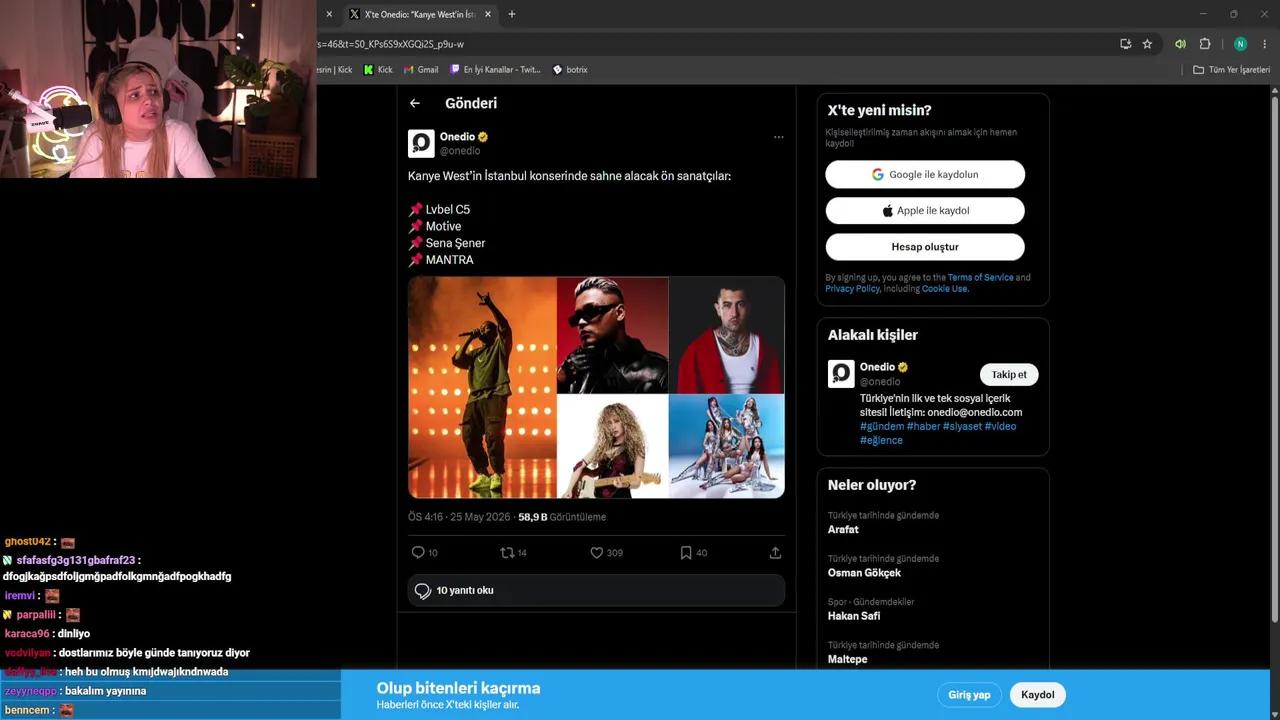Click Onedio name in Alakalı kişiler
Screen dimensions: 1280x720
pyautogui.click(x=877, y=367)
